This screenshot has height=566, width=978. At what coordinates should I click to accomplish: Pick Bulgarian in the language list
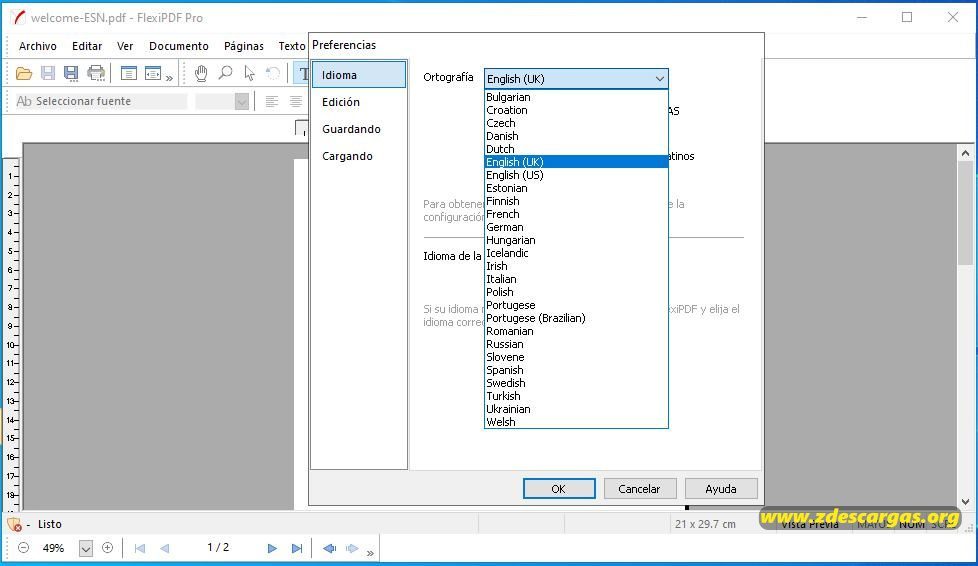click(576, 97)
